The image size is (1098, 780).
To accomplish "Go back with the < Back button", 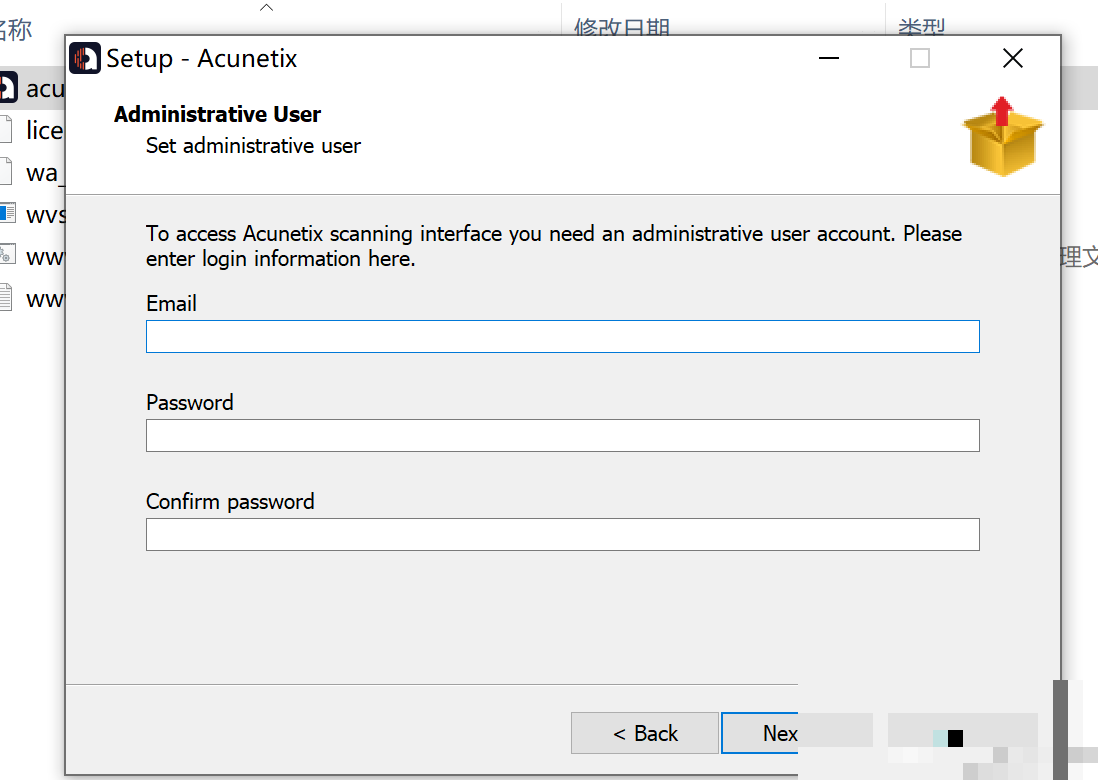I will pyautogui.click(x=644, y=733).
